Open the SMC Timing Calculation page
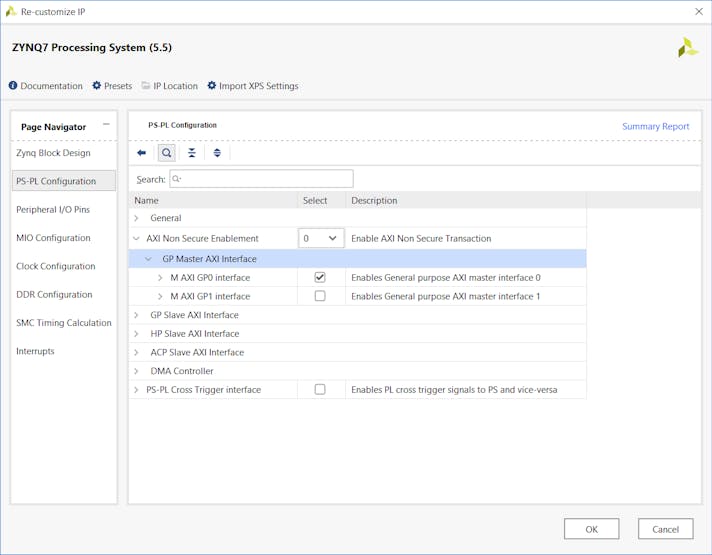Viewport: 712px width, 555px height. [64, 323]
